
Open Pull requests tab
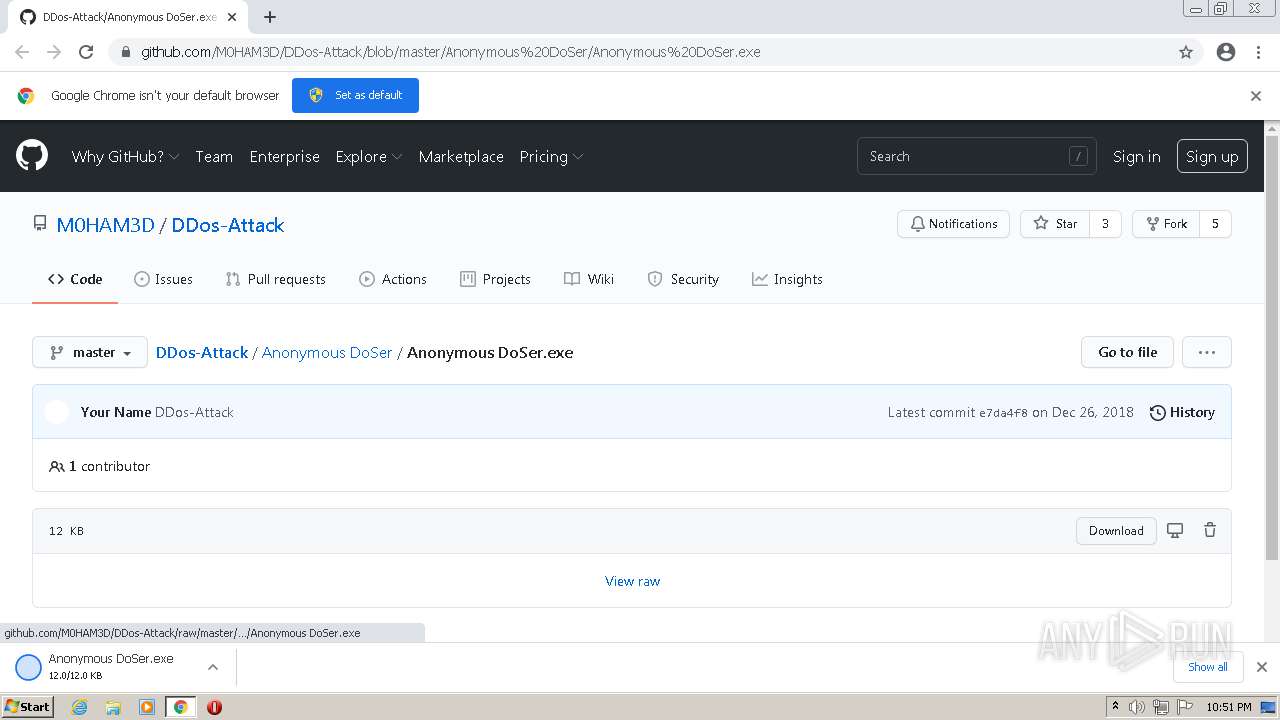[276, 279]
